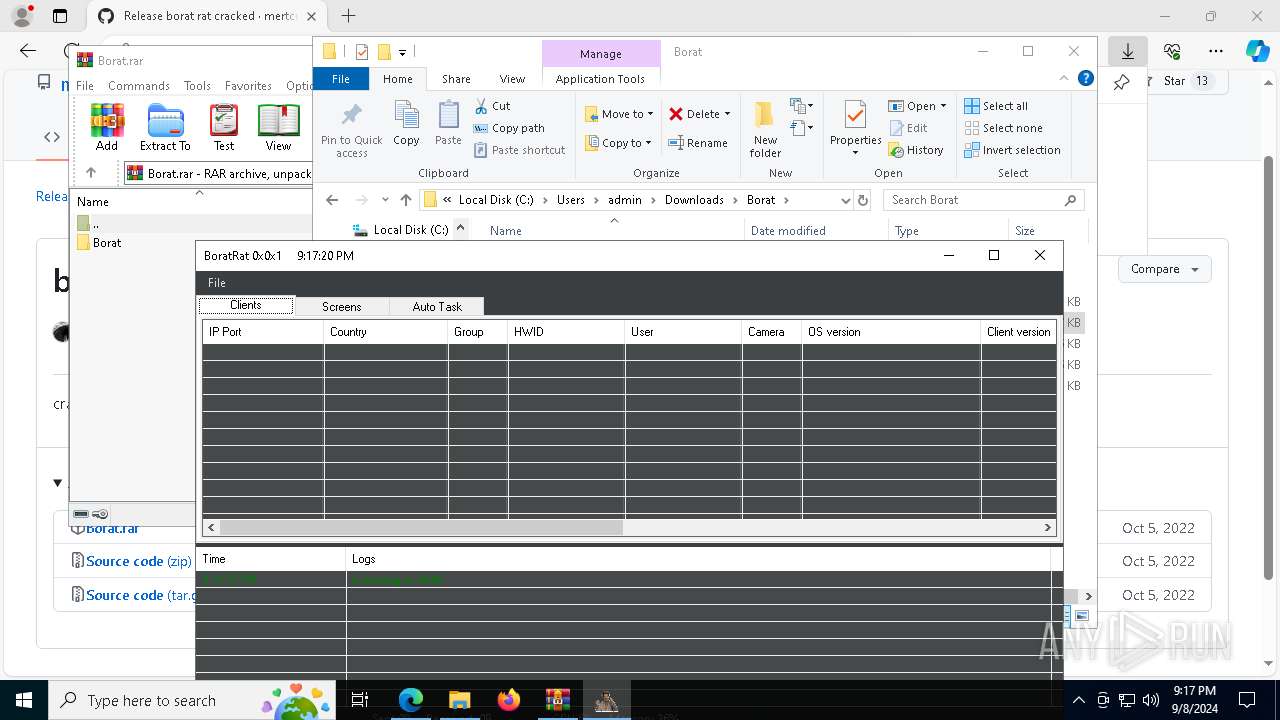This screenshot has width=1280, height=720.
Task: Click the Country column header
Action: (386, 332)
